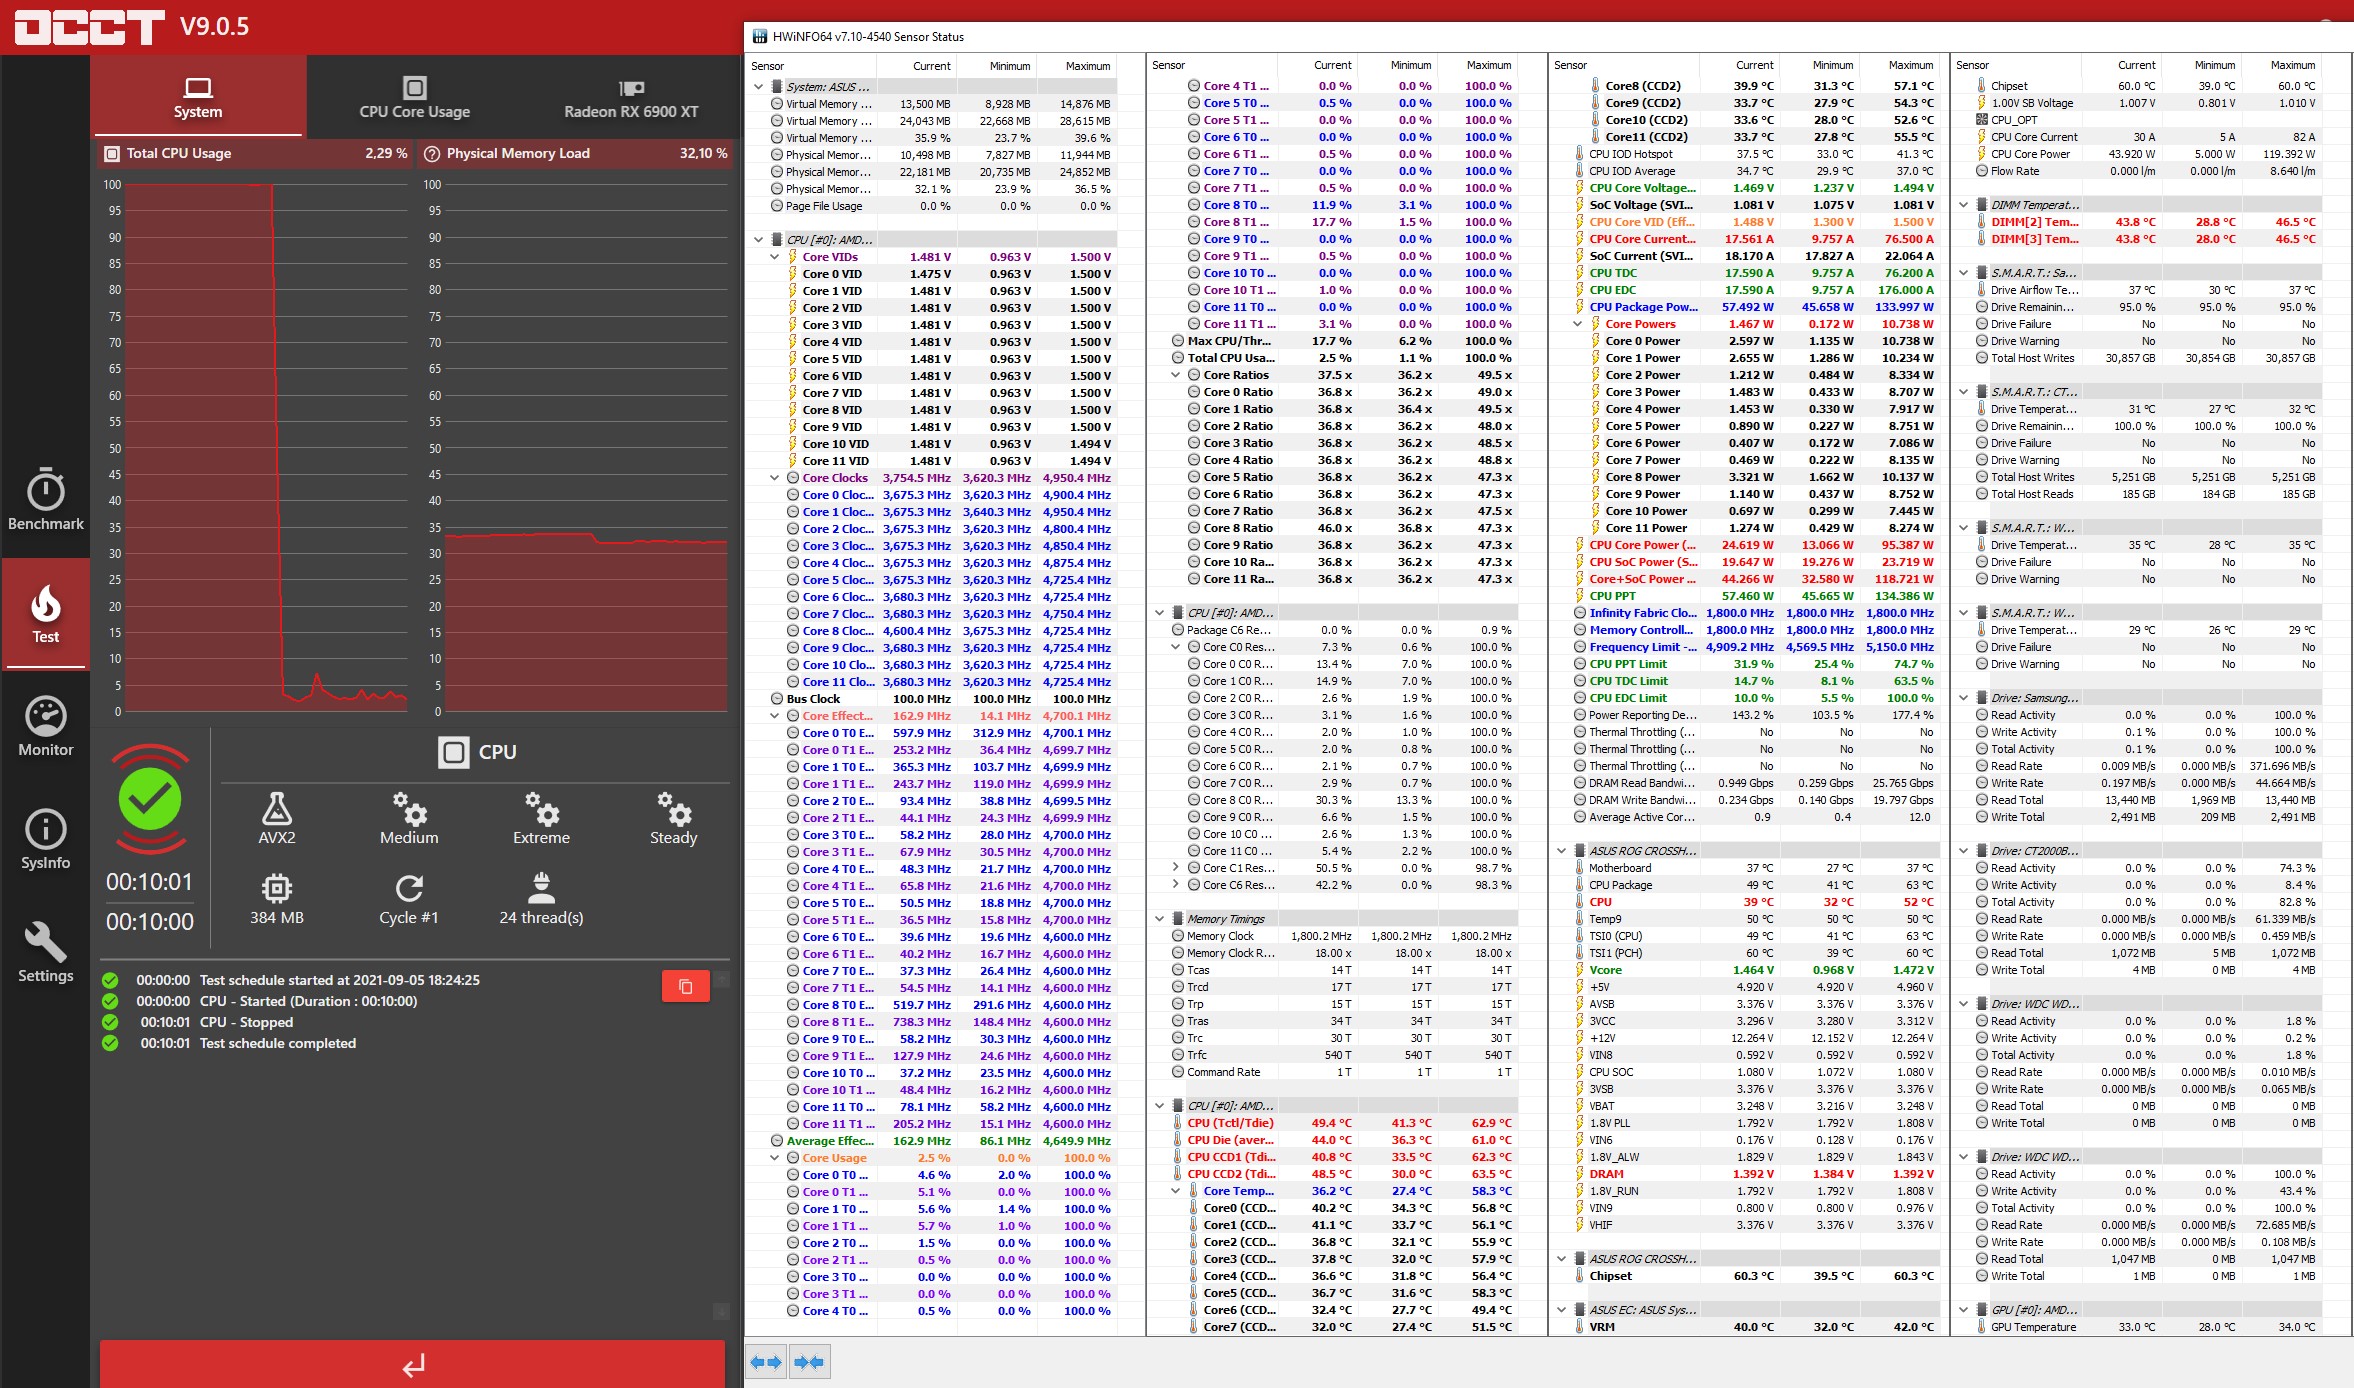Collapse the Core VIDs tree node
The width and height of the screenshot is (2354, 1388).
[x=775, y=257]
